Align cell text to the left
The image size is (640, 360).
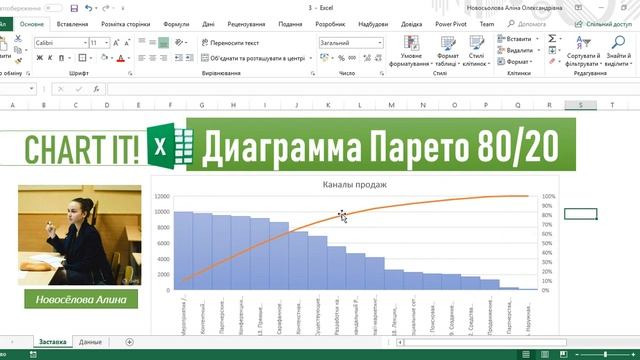click(x=142, y=58)
